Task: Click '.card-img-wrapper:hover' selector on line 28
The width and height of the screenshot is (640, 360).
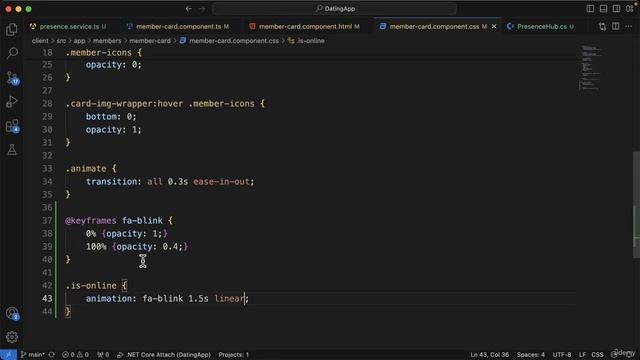Action: click(x=124, y=104)
